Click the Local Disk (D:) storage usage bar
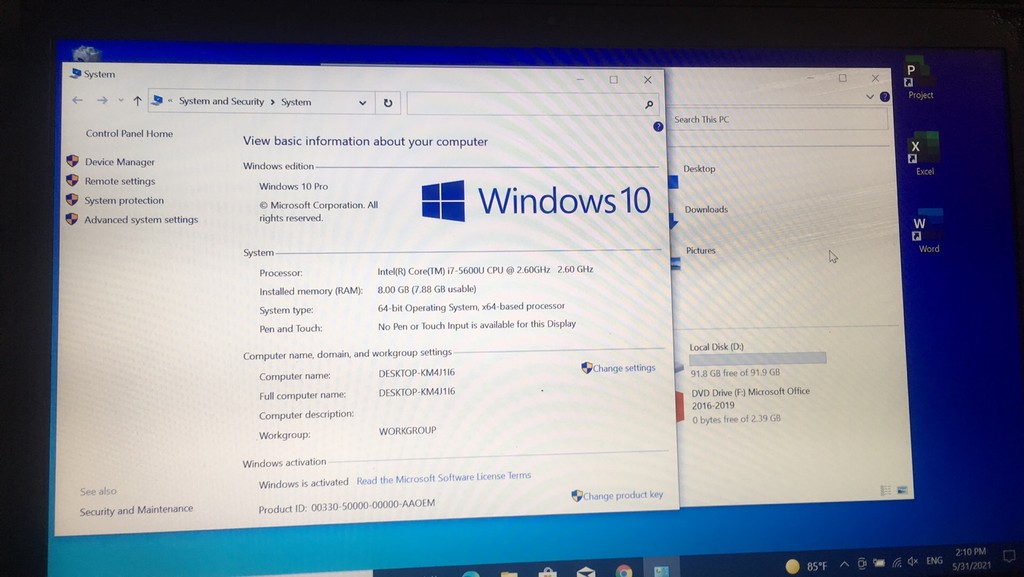This screenshot has width=1024, height=577. pos(758,358)
